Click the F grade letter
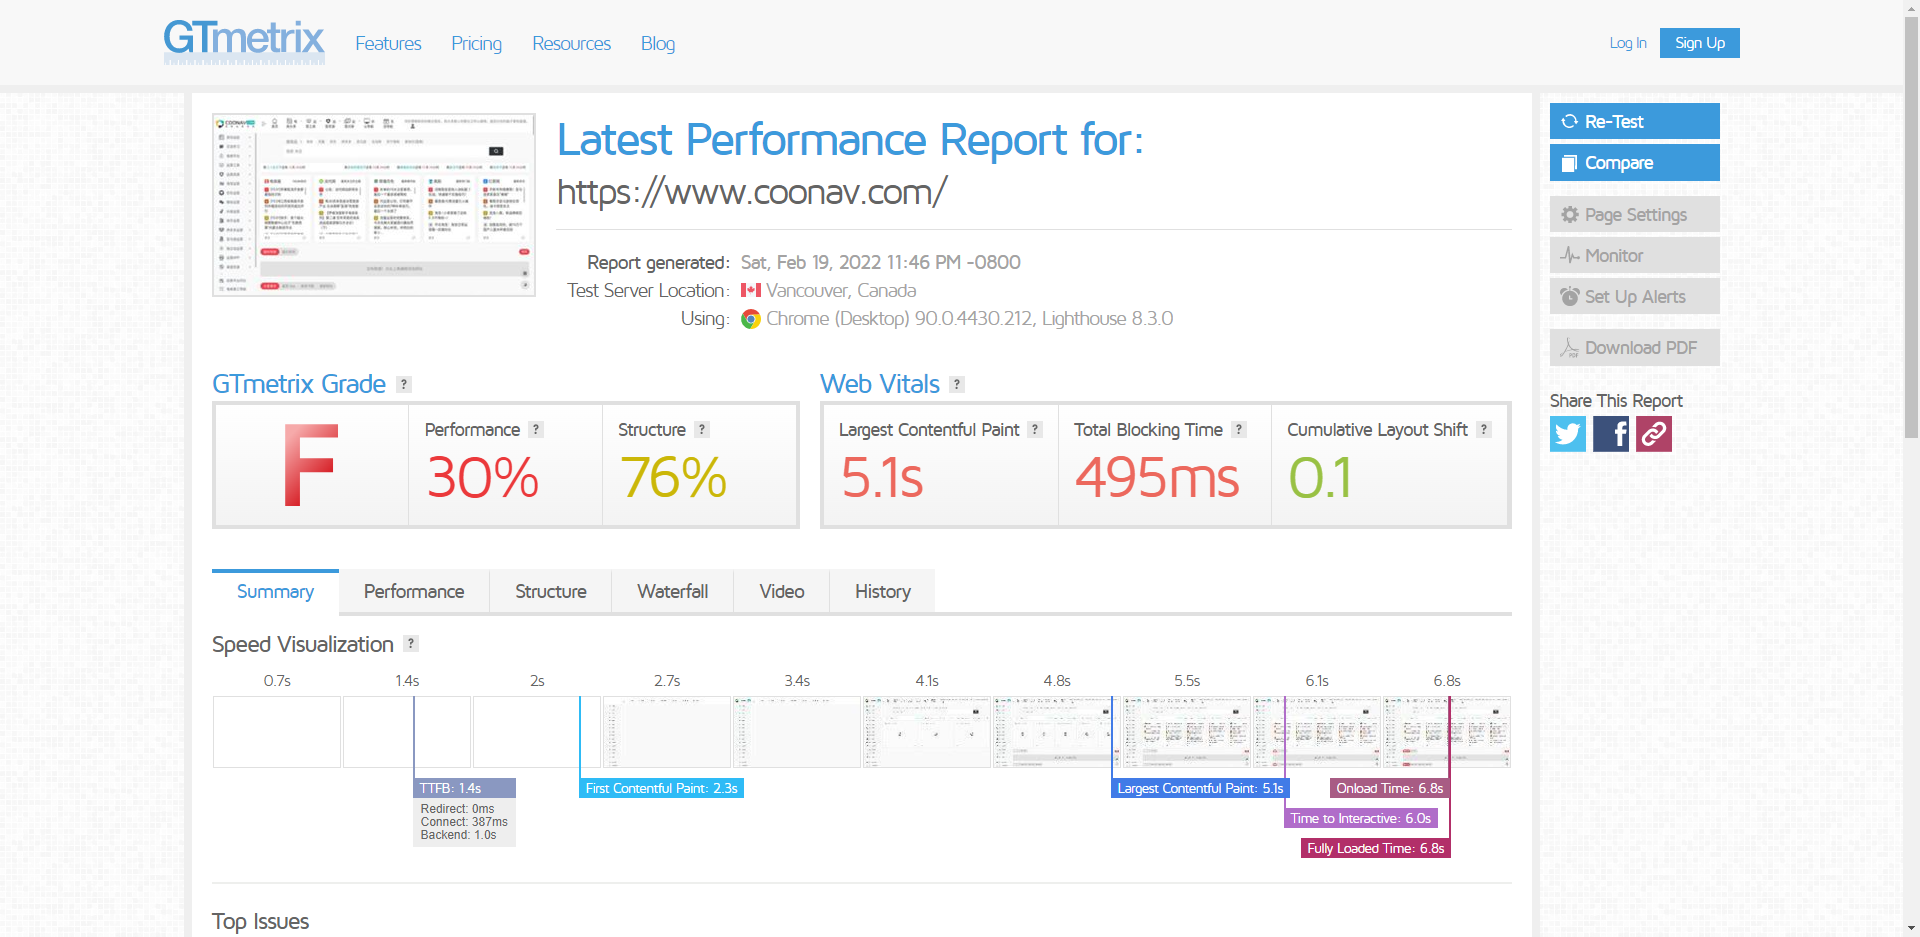Screen dimensions: 1920x937 (310, 465)
